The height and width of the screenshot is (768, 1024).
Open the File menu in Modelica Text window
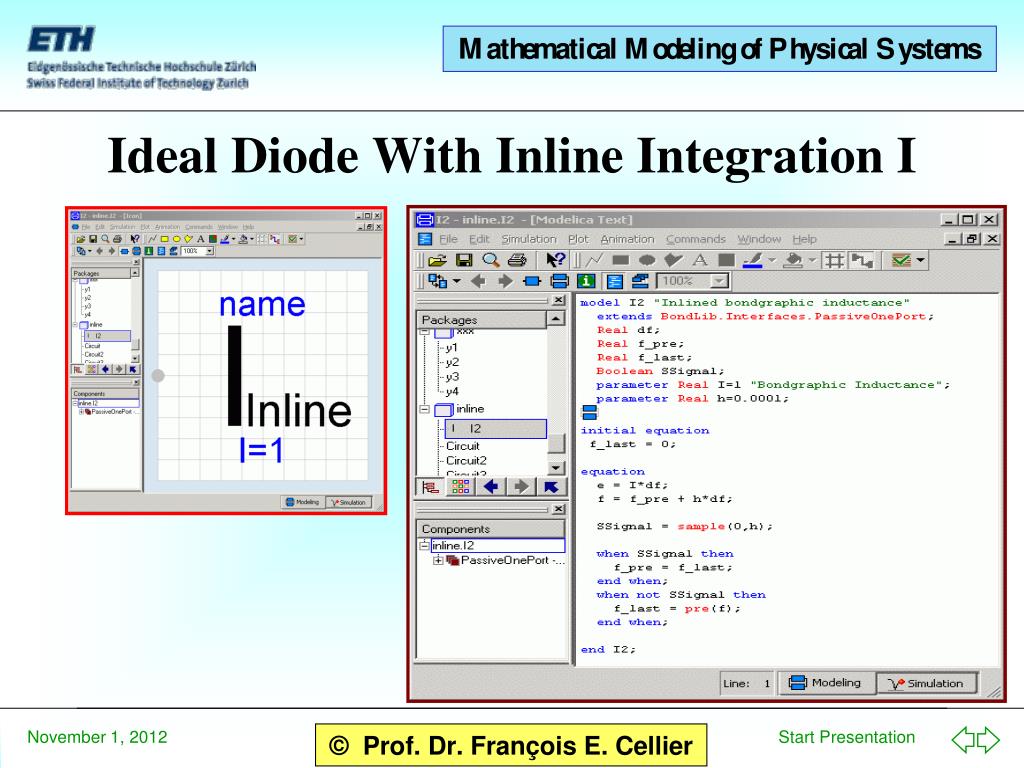point(448,239)
